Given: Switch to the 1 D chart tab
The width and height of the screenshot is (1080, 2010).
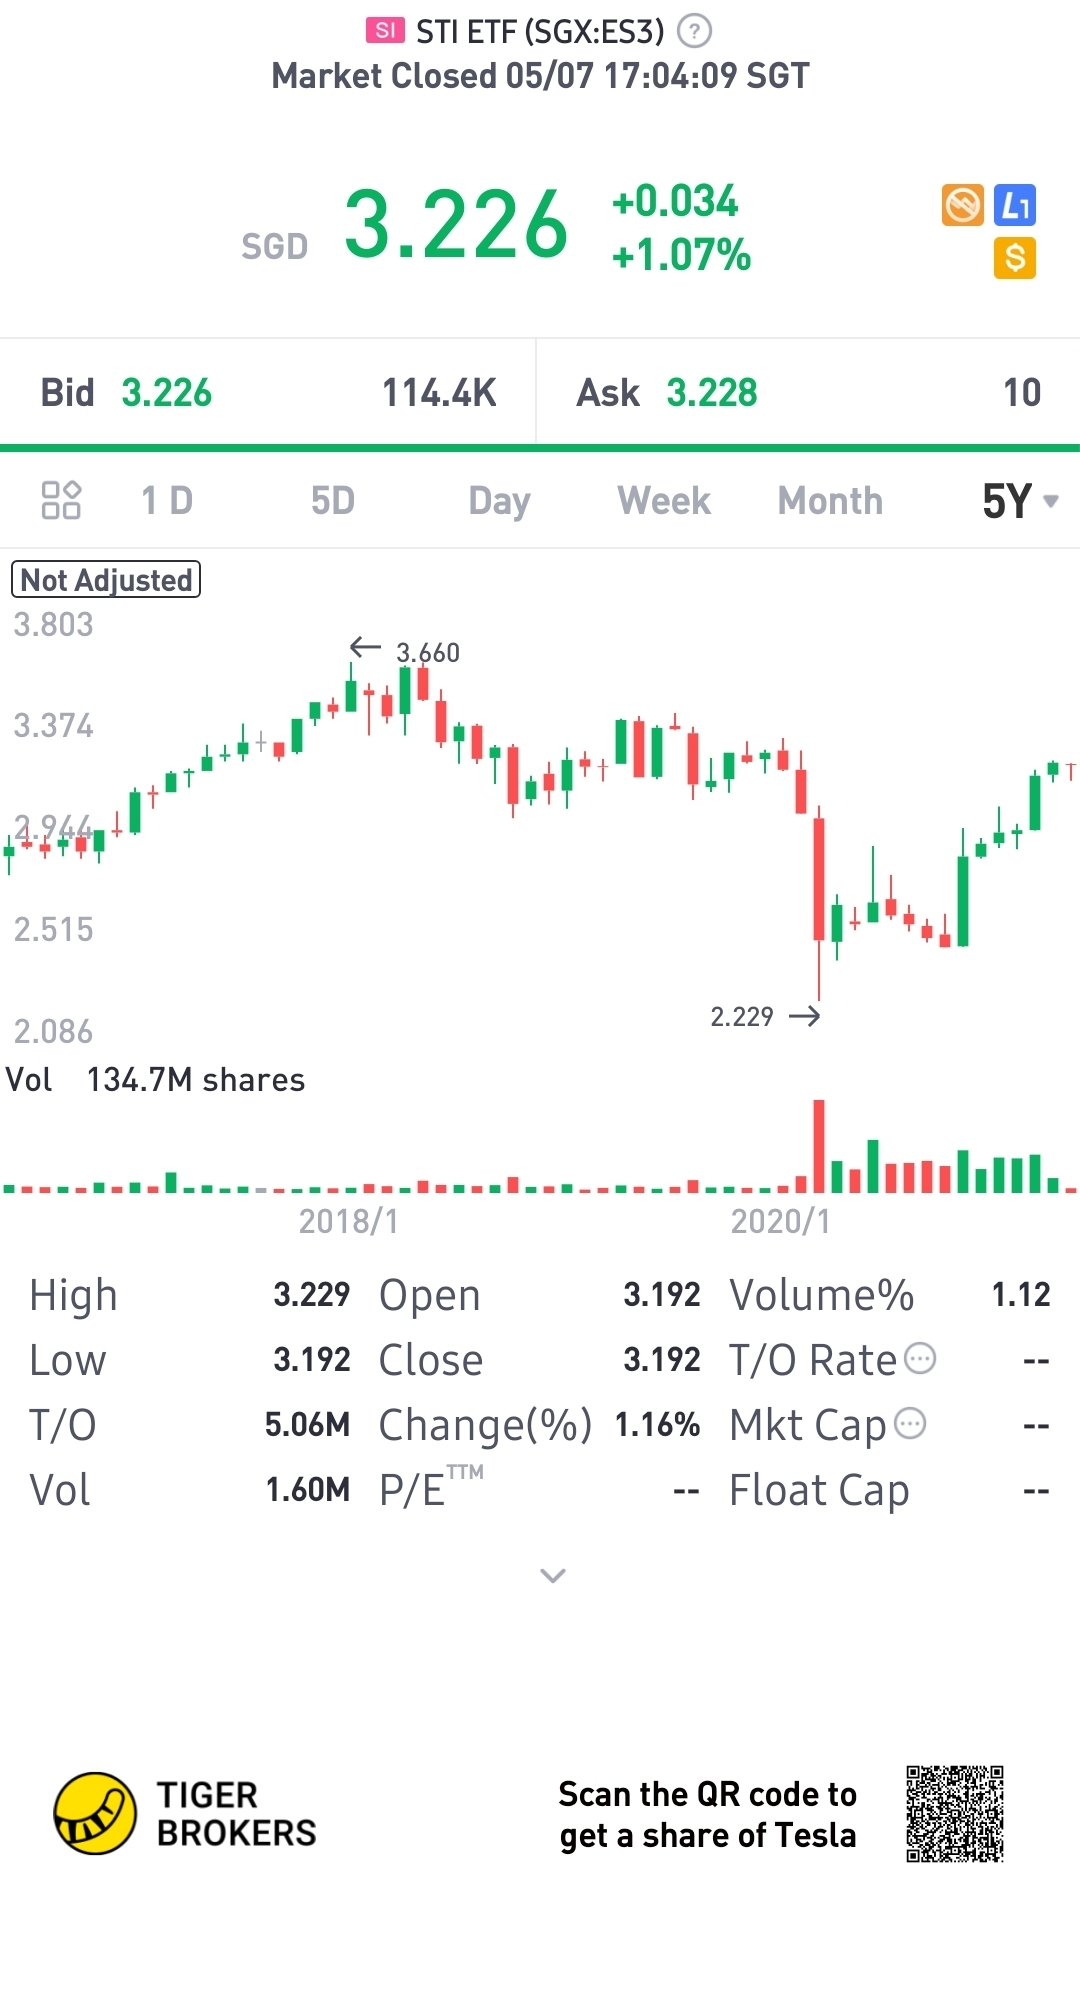Looking at the screenshot, I should pos(167,501).
